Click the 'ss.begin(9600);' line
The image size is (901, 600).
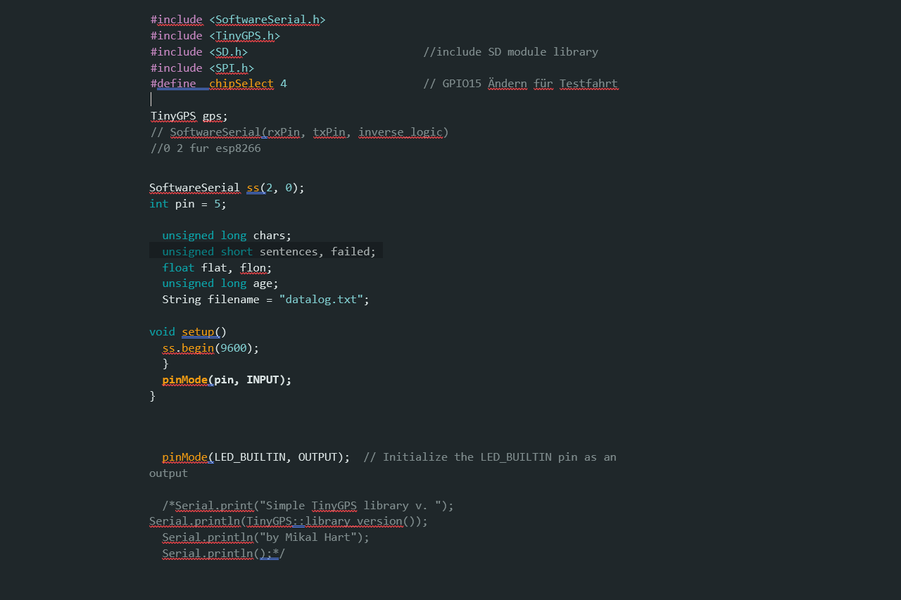pos(210,348)
